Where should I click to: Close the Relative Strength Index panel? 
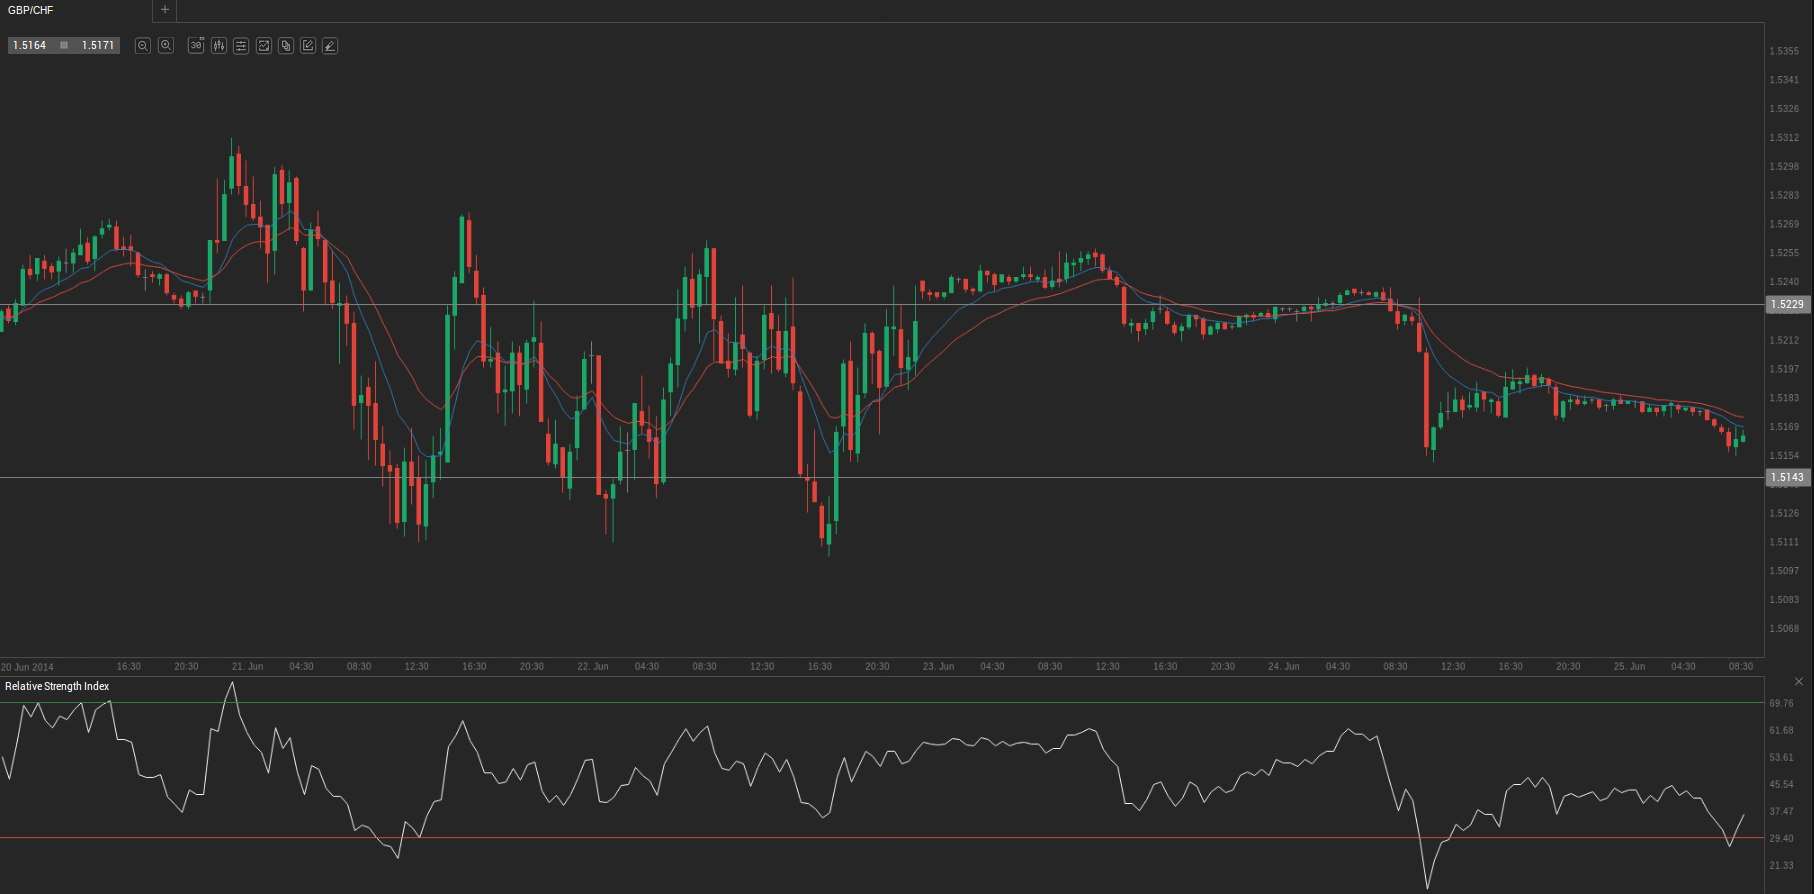point(1799,682)
